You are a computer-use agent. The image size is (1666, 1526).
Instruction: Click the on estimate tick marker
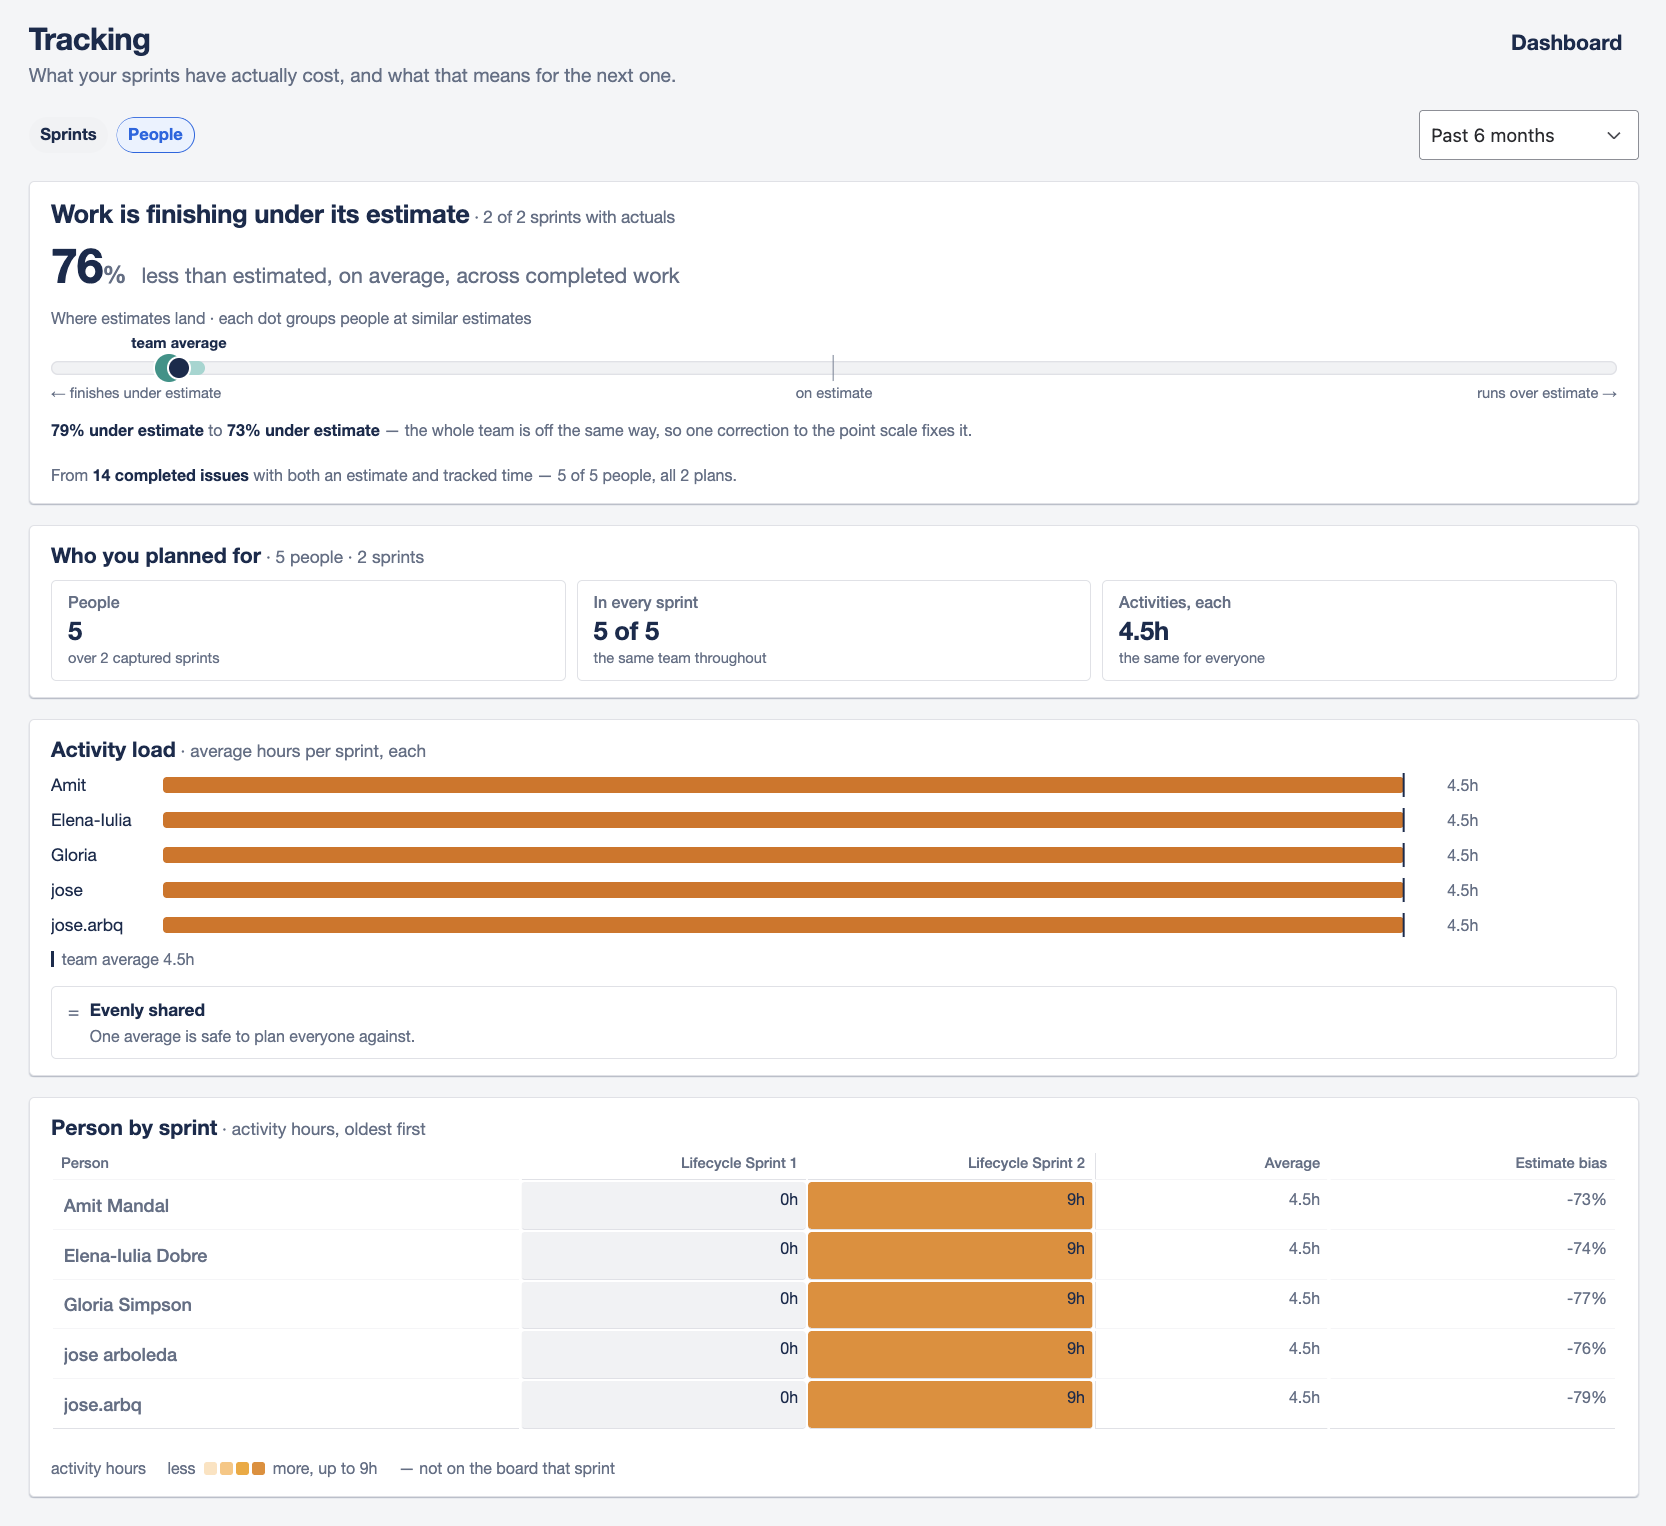pyautogui.click(x=833, y=368)
